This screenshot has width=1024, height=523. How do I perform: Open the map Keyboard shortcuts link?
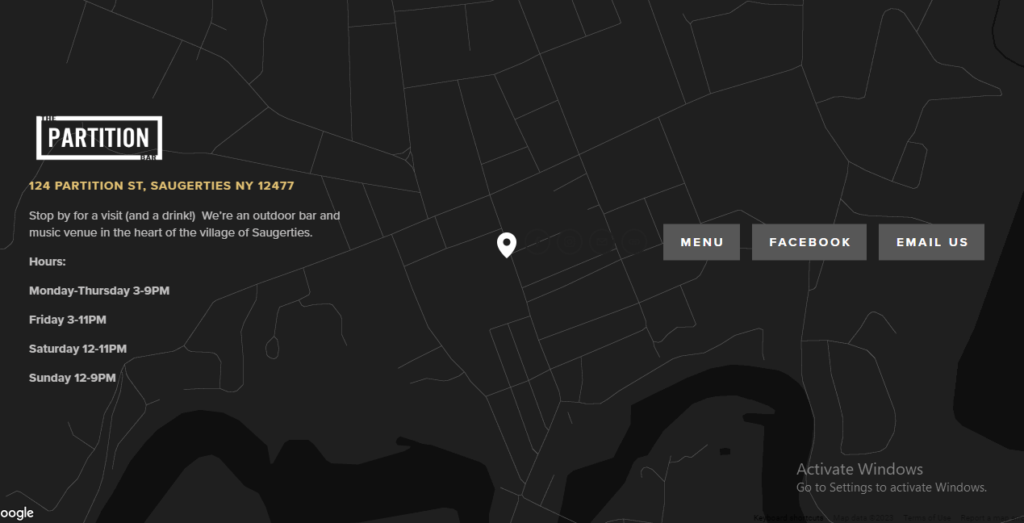click(788, 518)
